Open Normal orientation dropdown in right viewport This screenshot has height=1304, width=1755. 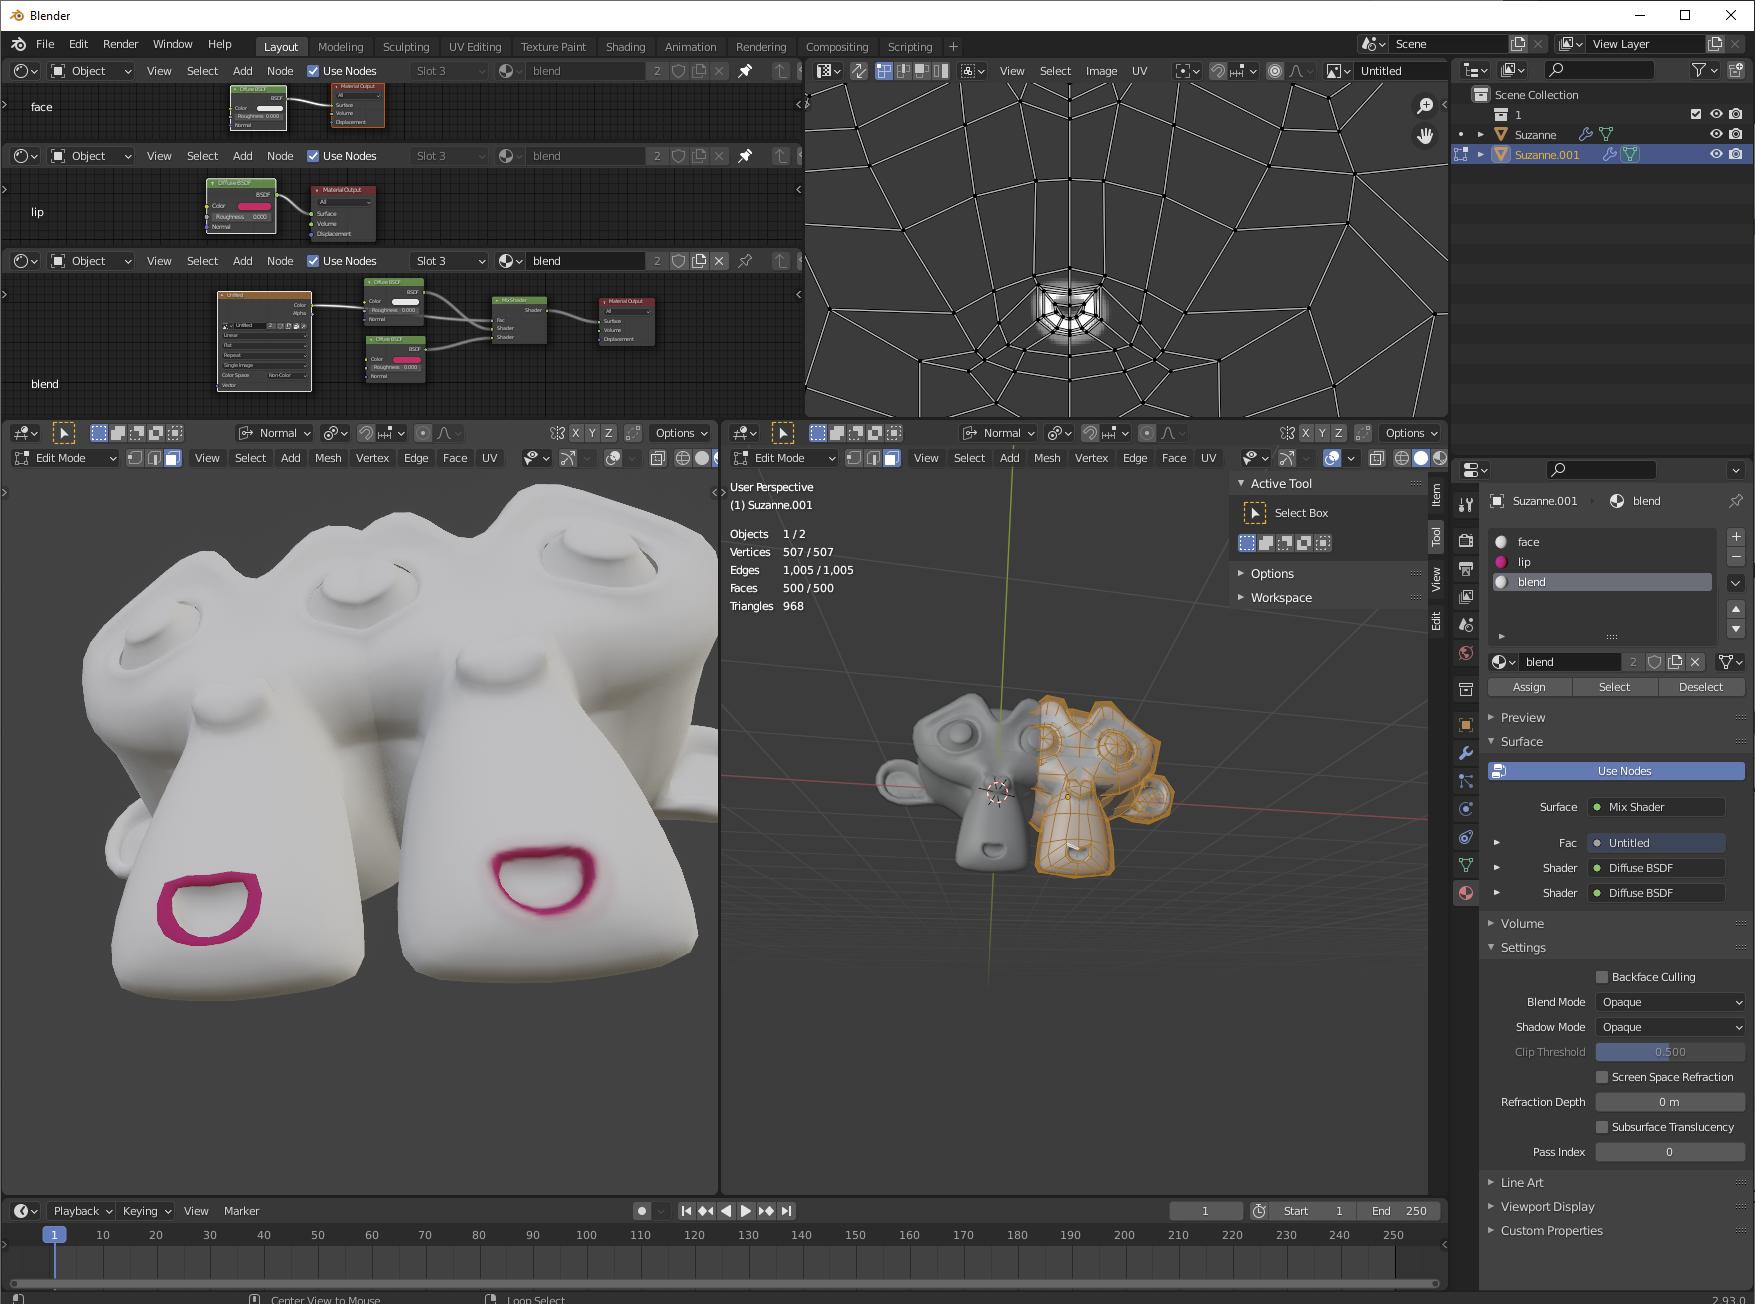(999, 433)
